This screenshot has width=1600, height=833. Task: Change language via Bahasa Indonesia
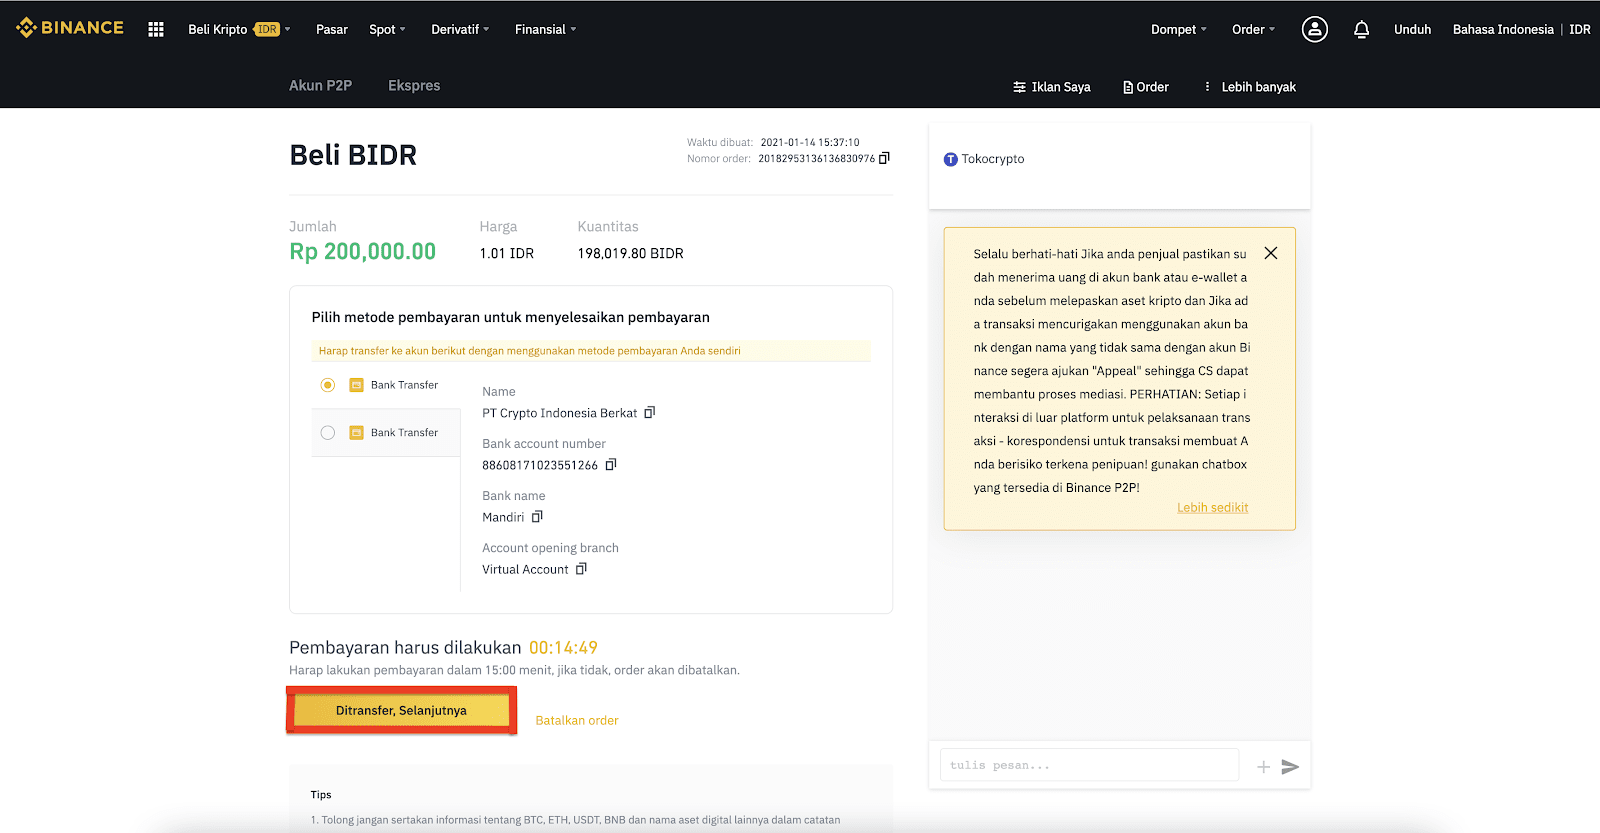pyautogui.click(x=1503, y=29)
